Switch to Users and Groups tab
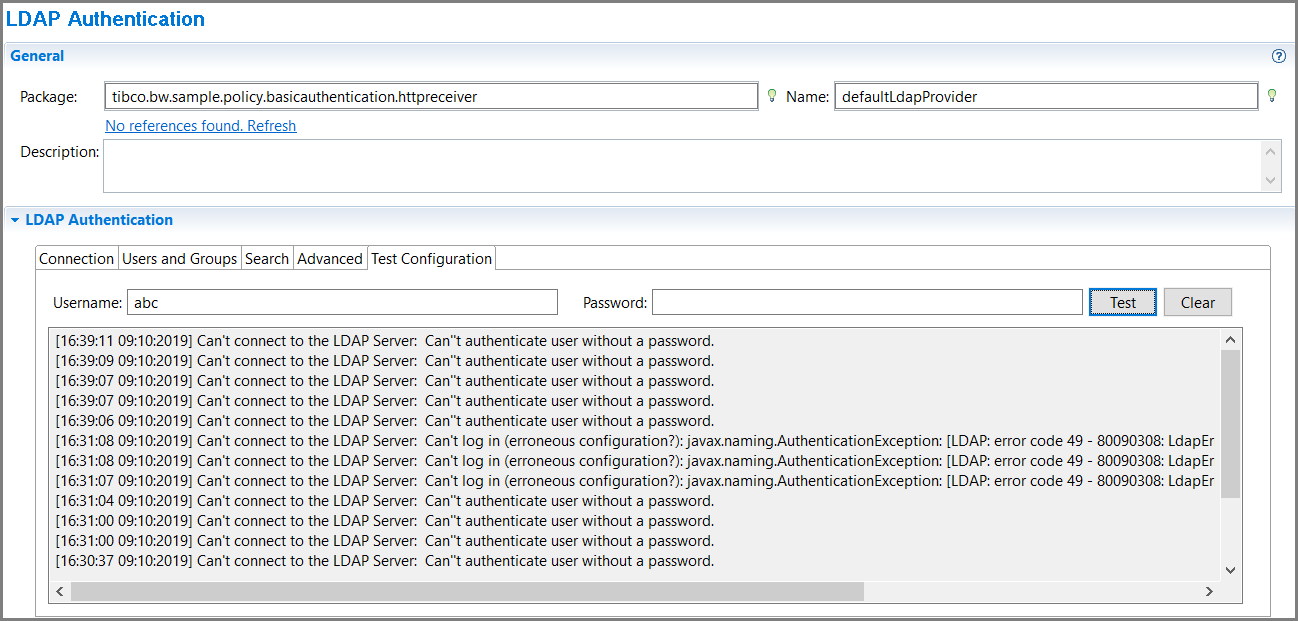This screenshot has height=621, width=1298. coord(180,259)
